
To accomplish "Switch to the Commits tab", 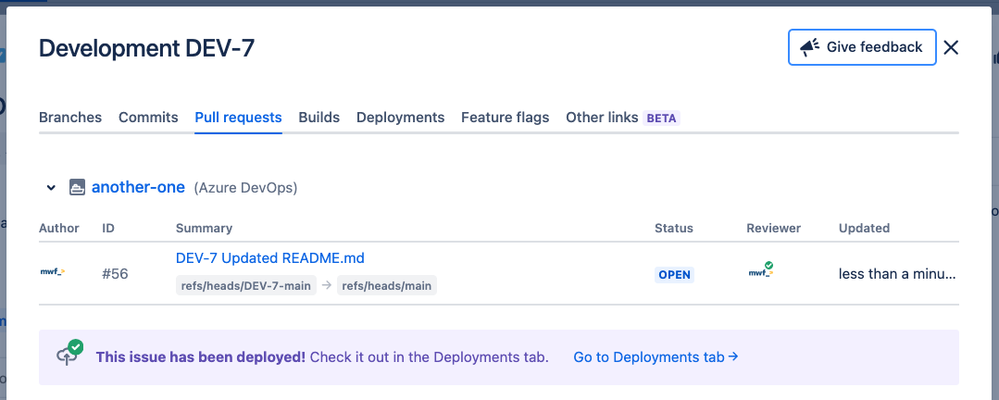I will click(x=148, y=118).
